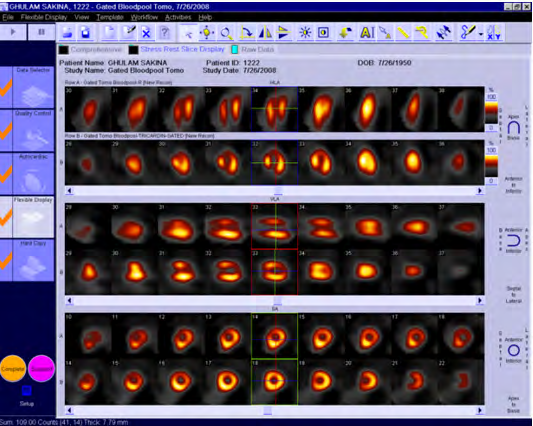Open the Quality Control workflow step
Screen dimensions: 533x426
(x=33, y=131)
